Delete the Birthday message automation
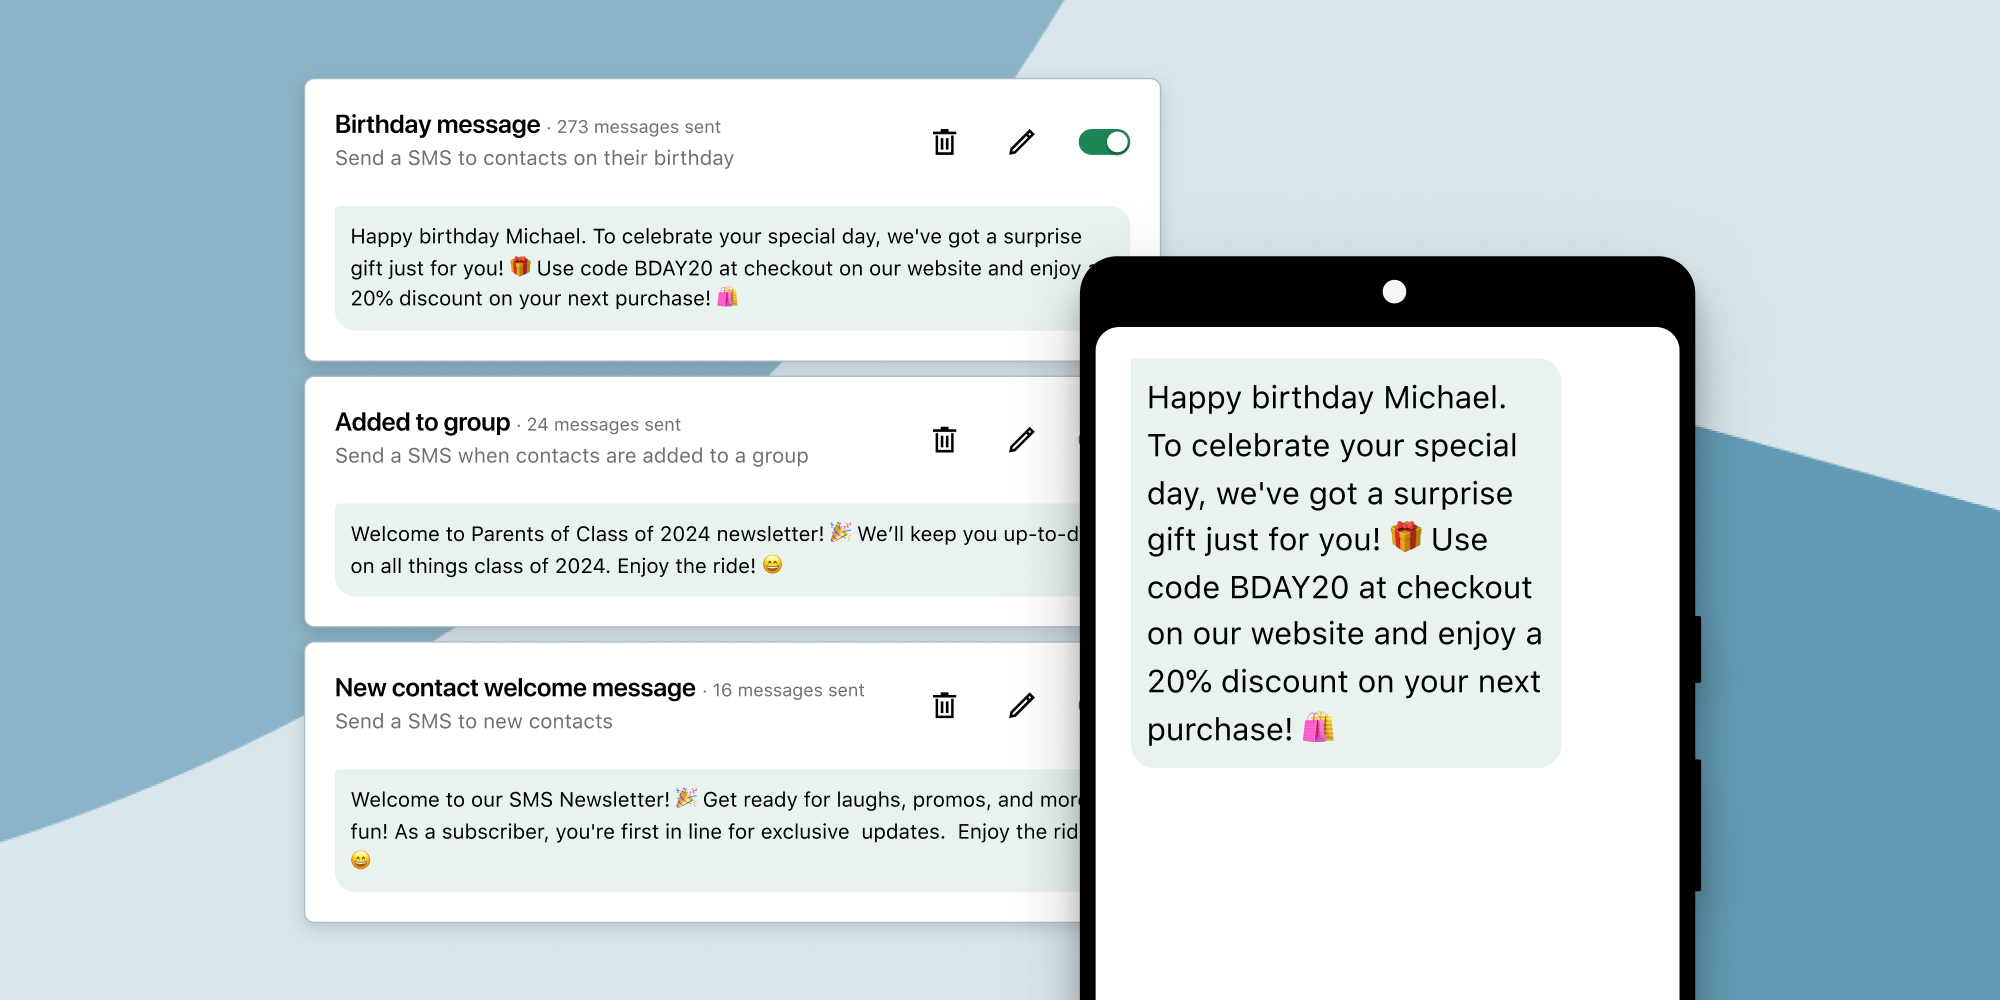 (x=944, y=142)
